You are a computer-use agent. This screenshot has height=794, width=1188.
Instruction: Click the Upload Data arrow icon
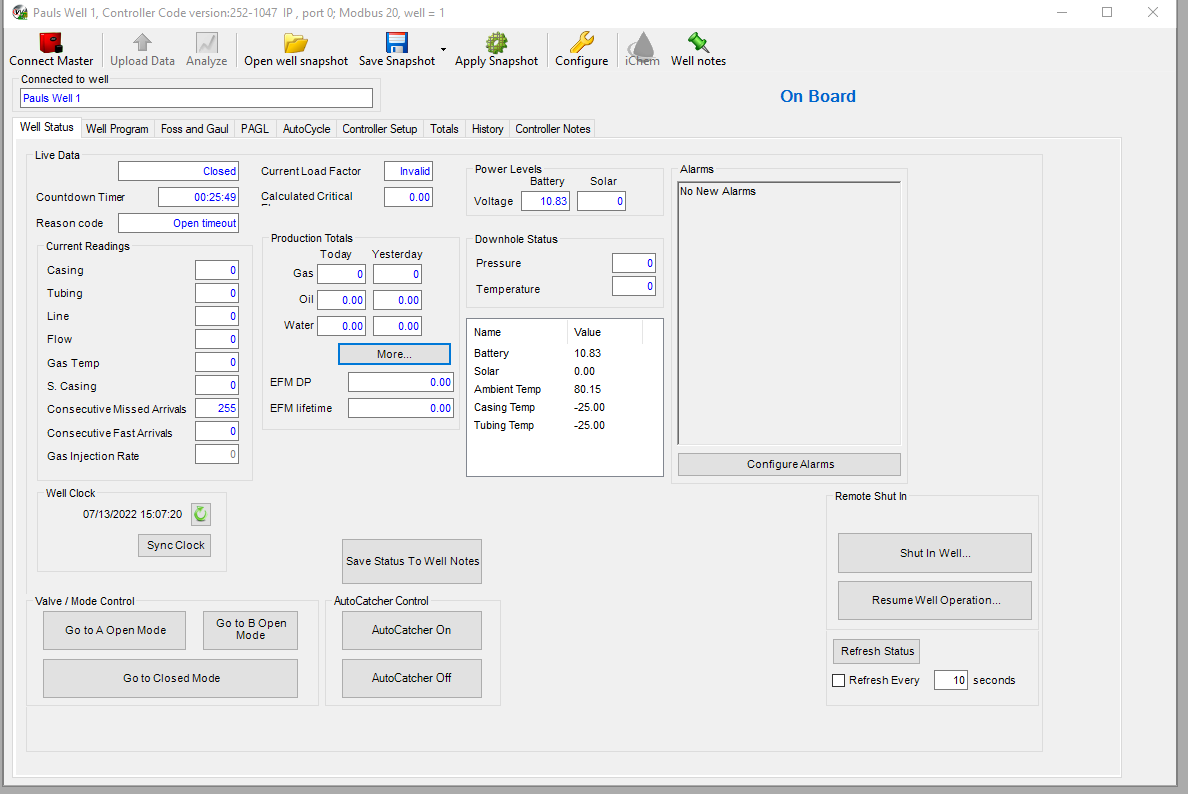[x=142, y=42]
